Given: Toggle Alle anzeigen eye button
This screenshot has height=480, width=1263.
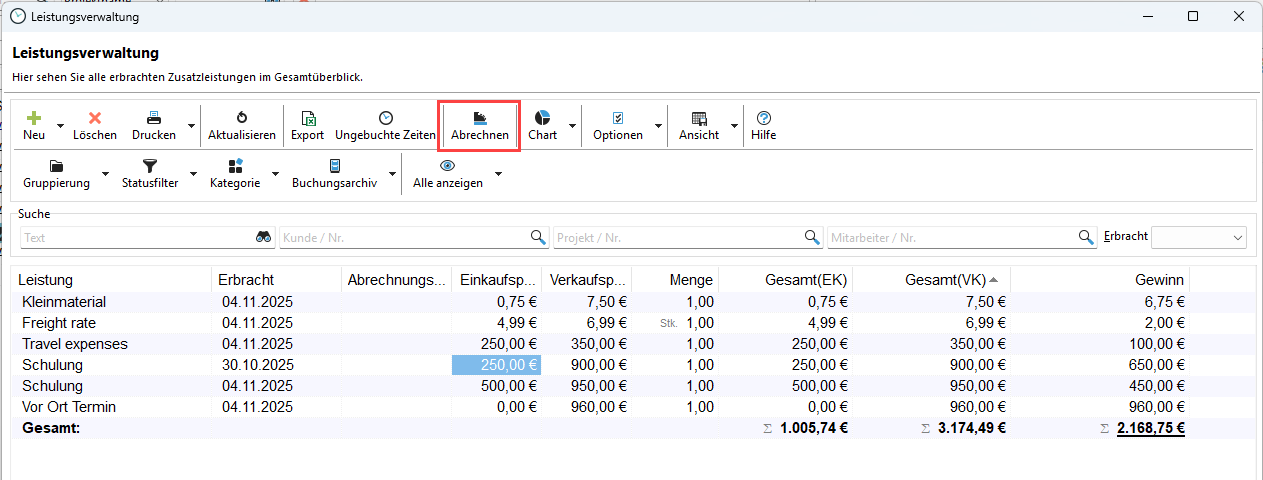Looking at the screenshot, I should [x=447, y=174].
